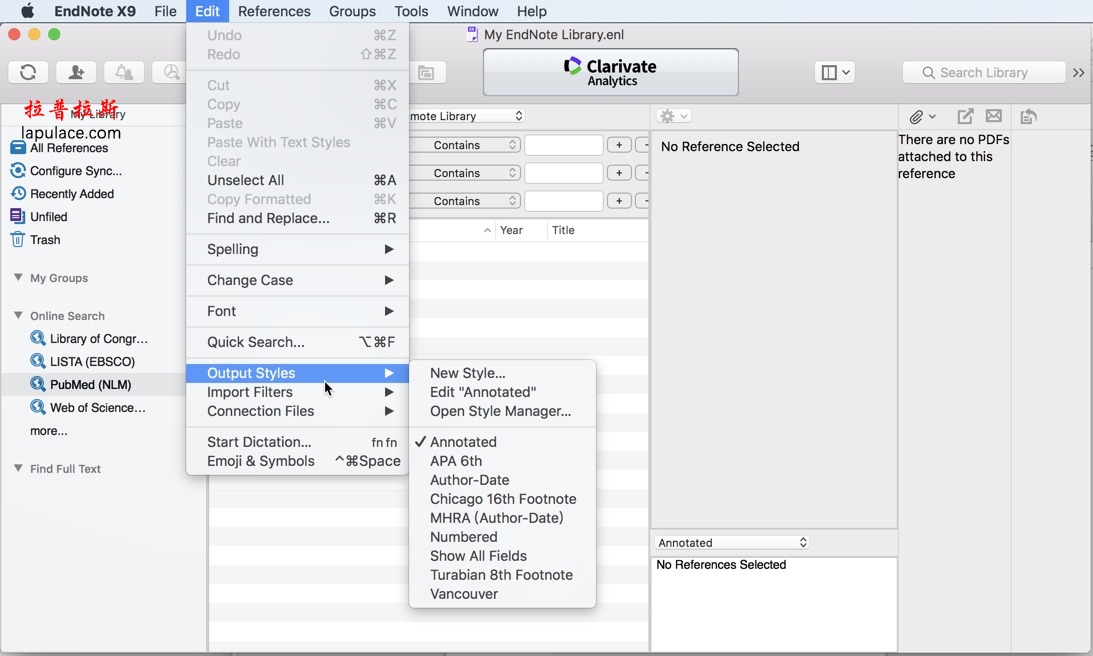Click the more... link under Online Search

click(49, 431)
